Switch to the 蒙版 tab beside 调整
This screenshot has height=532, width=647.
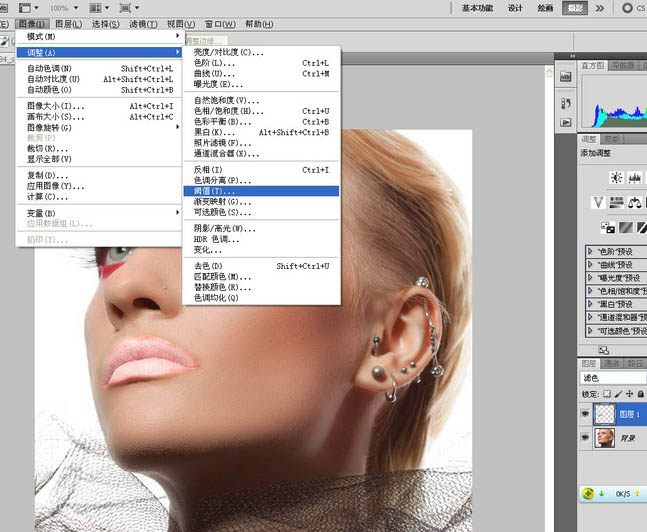pyautogui.click(x=612, y=139)
